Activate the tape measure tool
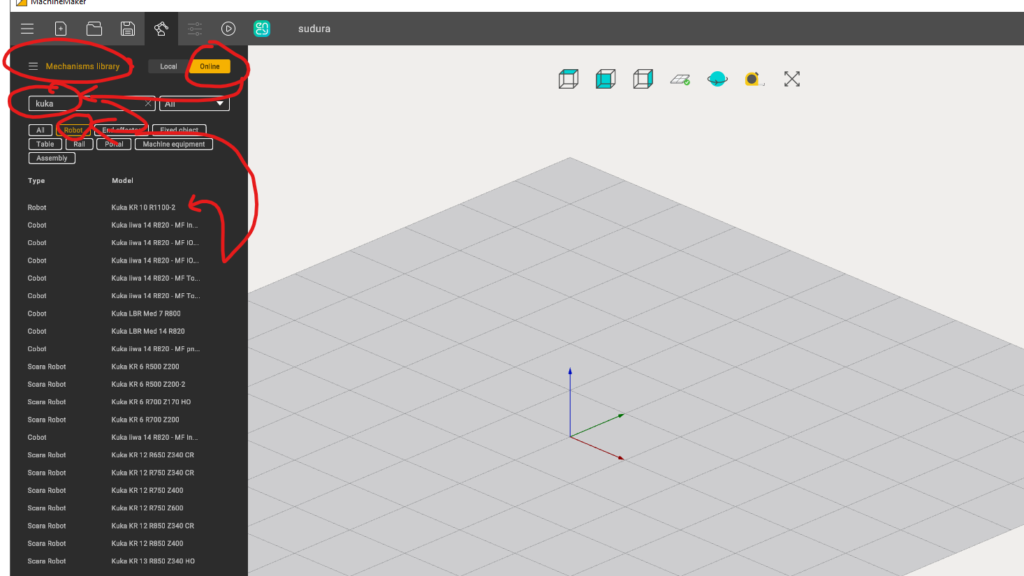The height and width of the screenshot is (576, 1024). [754, 79]
